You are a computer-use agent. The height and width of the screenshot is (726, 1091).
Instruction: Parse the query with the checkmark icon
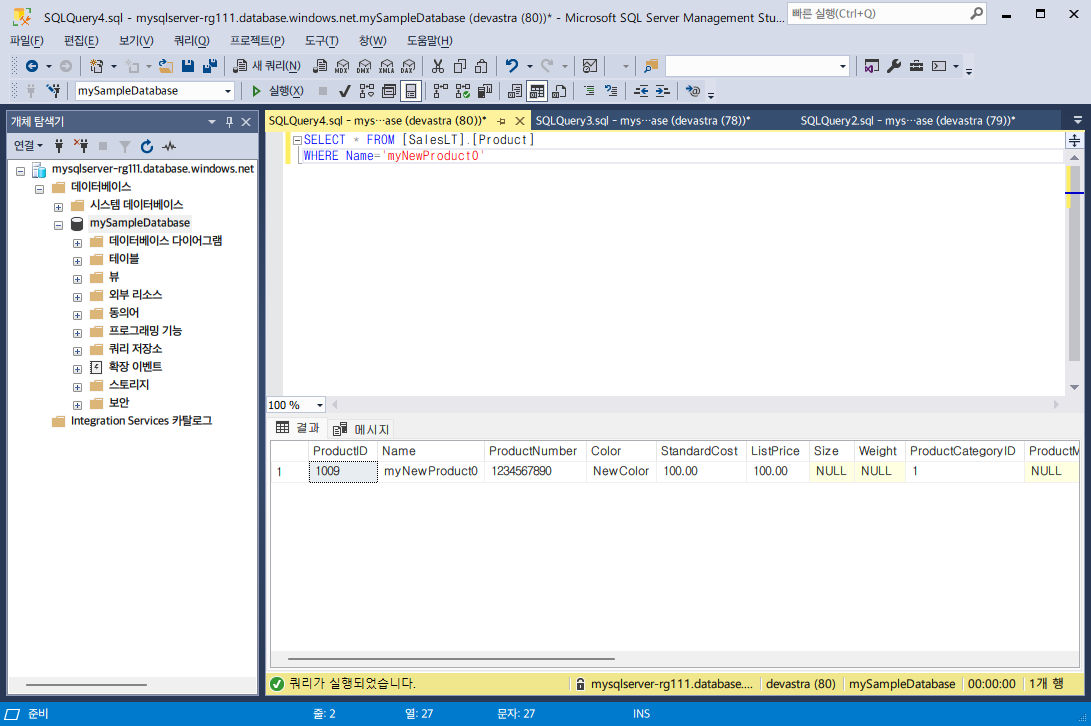tap(344, 90)
